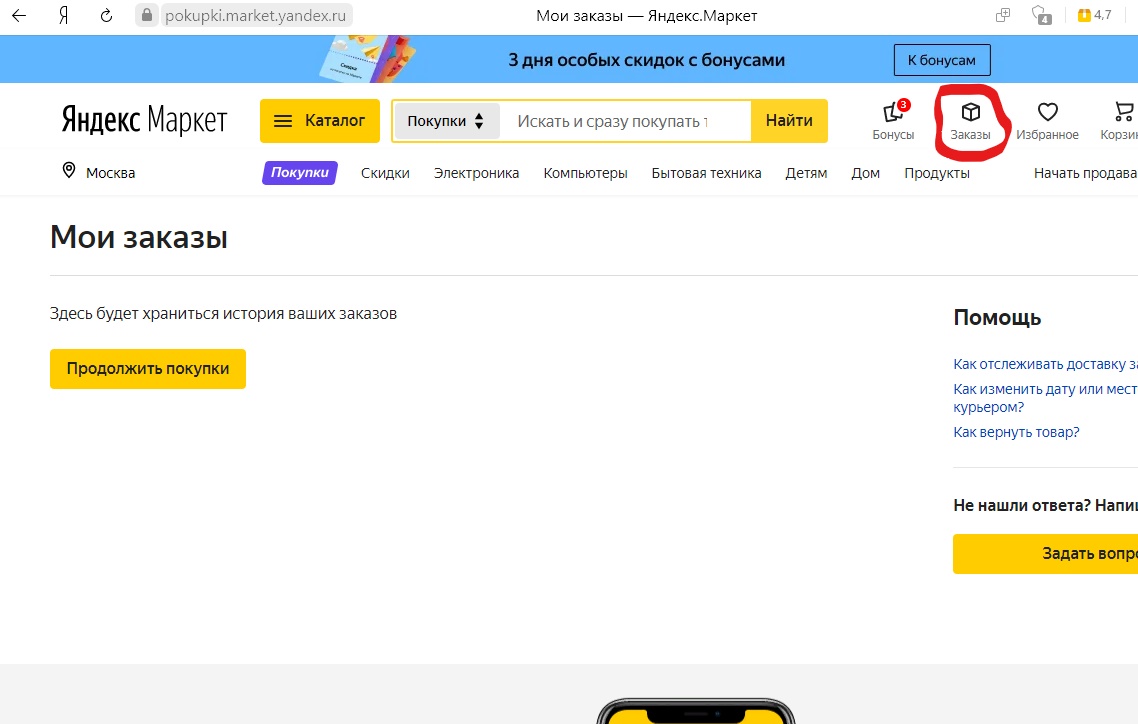
Task: Open the purple Покупки tab
Action: click(300, 173)
